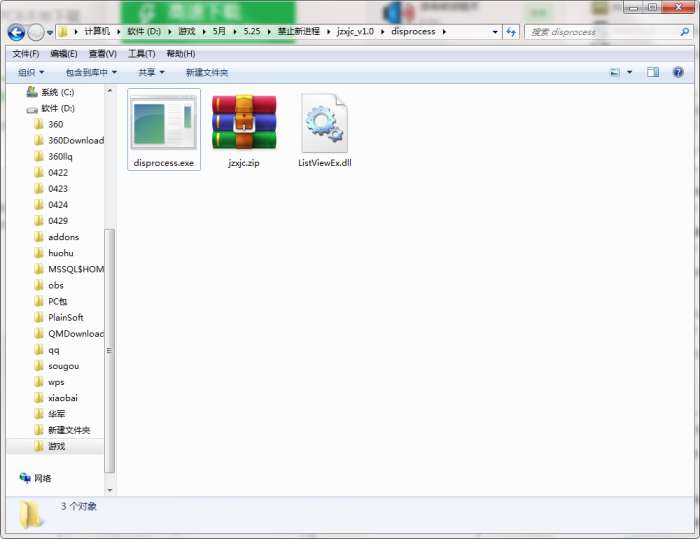Click the refresh button beside address bar
This screenshot has width=700, height=539.
click(x=511, y=32)
